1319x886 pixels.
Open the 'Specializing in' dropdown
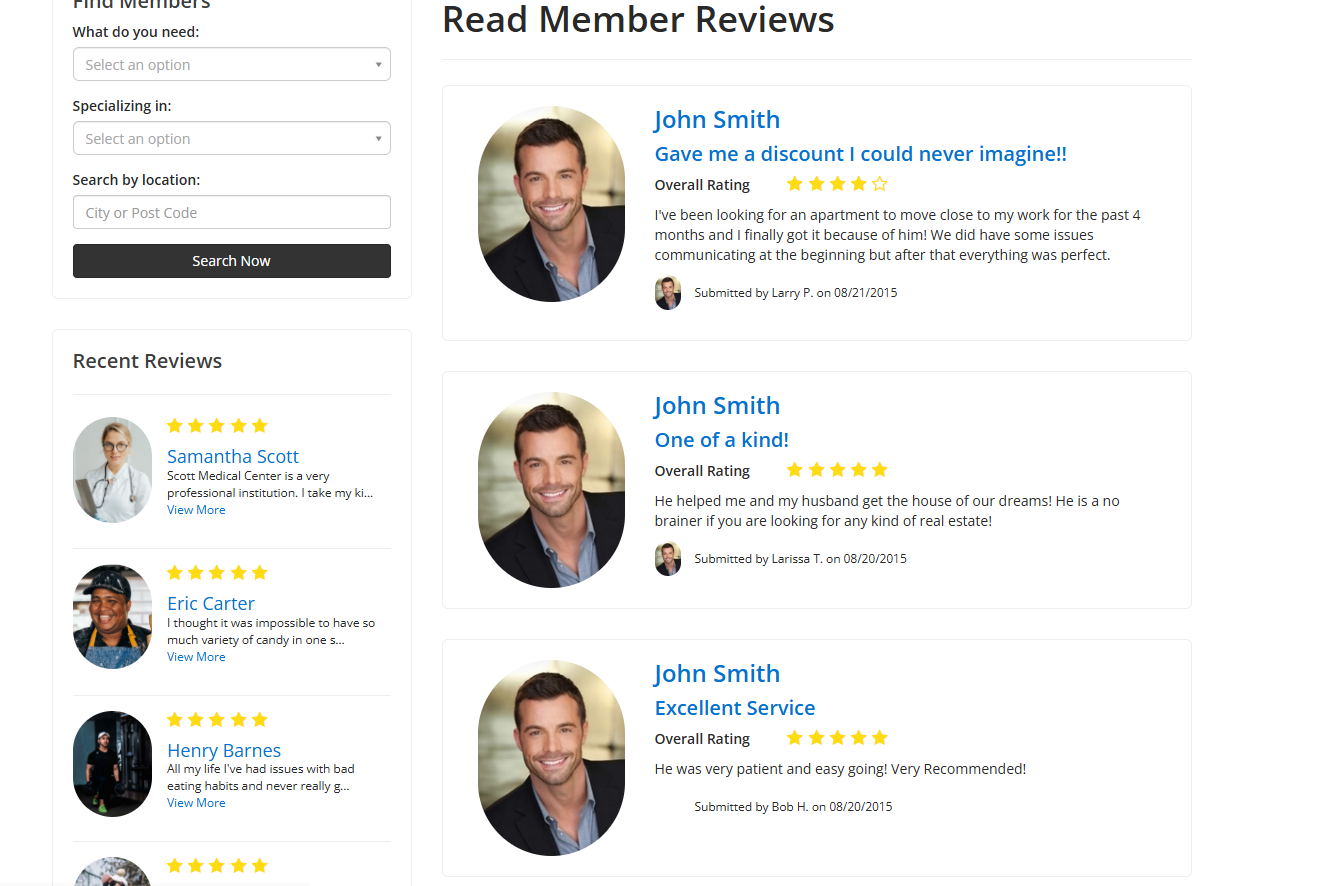coord(231,138)
